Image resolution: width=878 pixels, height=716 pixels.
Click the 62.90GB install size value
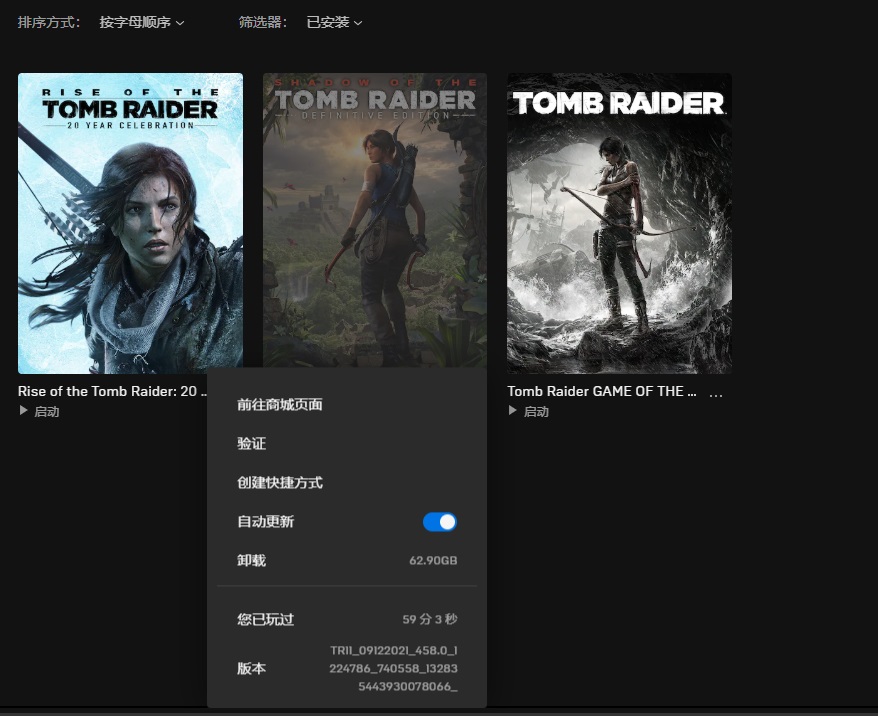coord(433,560)
